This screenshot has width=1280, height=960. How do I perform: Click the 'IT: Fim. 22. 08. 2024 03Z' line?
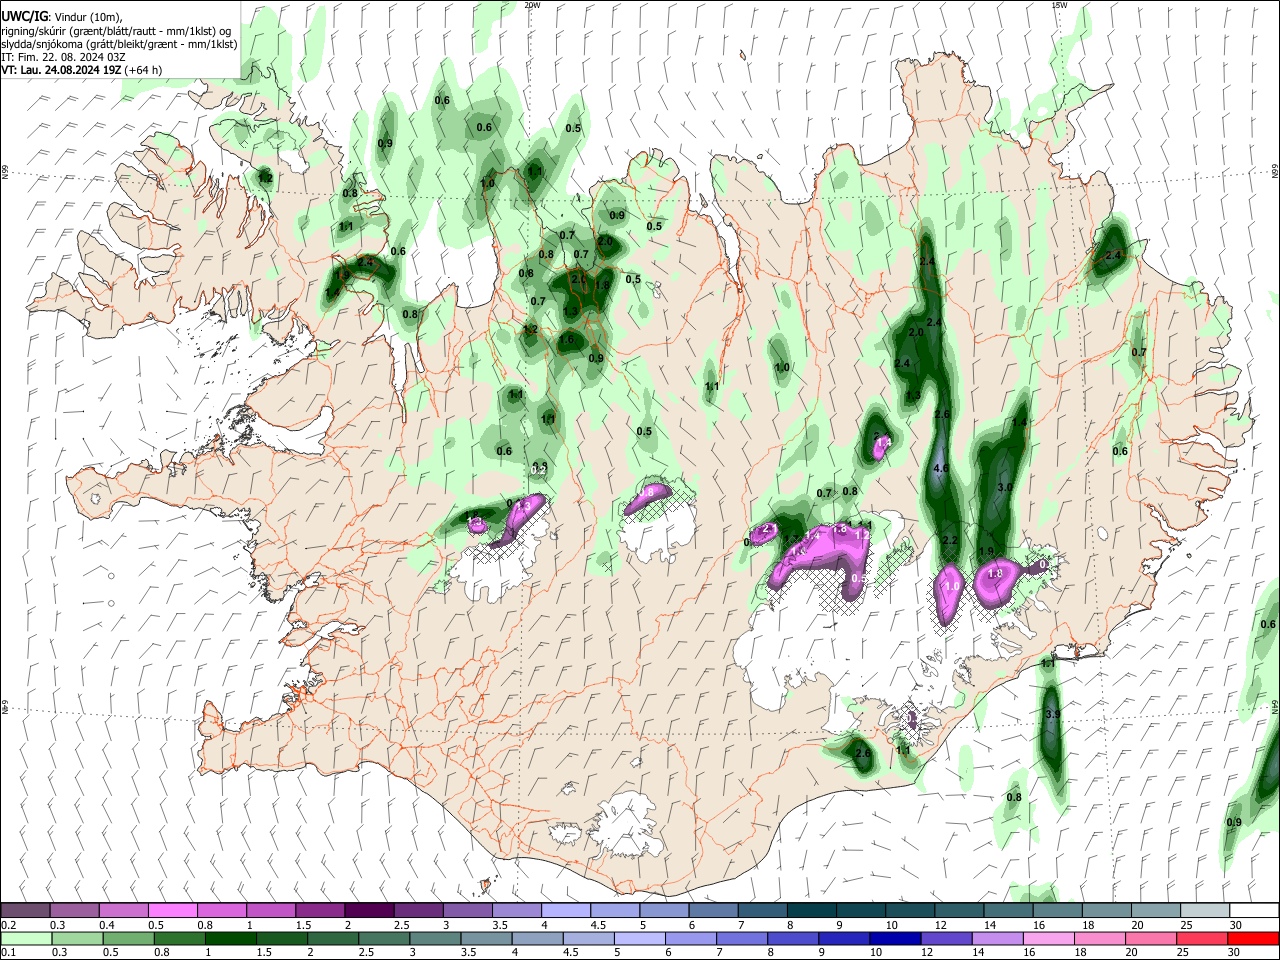[x=63, y=57]
